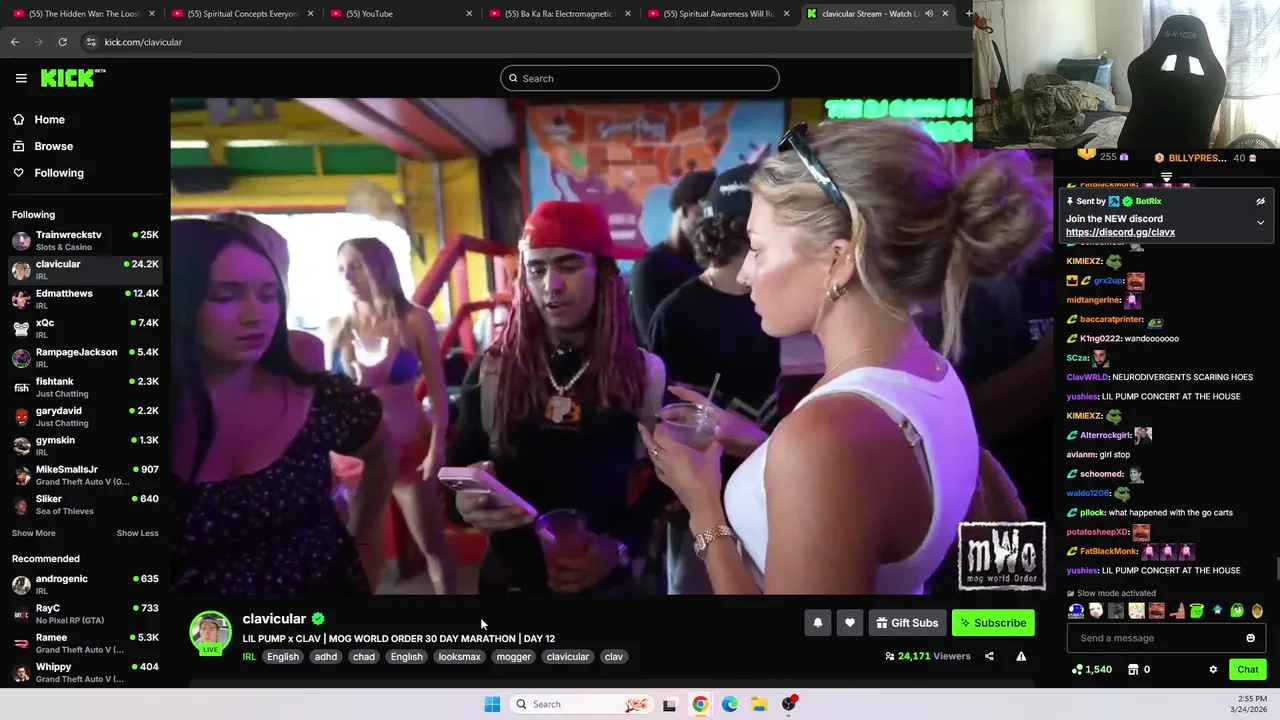The width and height of the screenshot is (1280, 720).
Task: Click the IRL category link
Action: tap(249, 657)
